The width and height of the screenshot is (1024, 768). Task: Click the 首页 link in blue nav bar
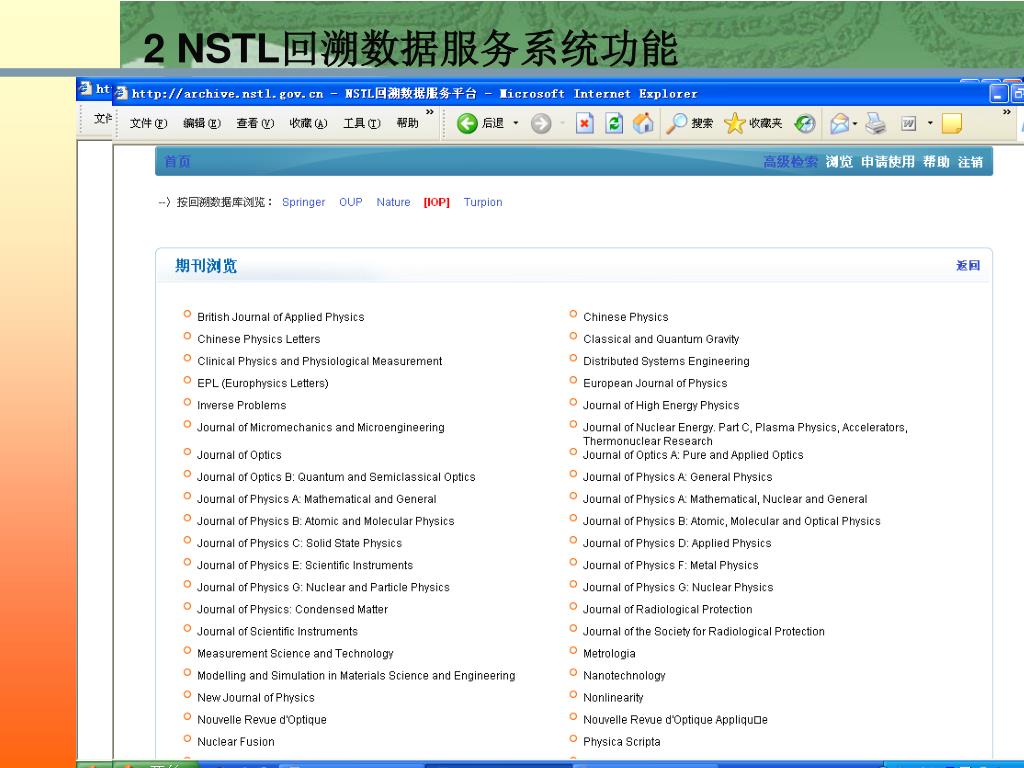[x=177, y=161]
